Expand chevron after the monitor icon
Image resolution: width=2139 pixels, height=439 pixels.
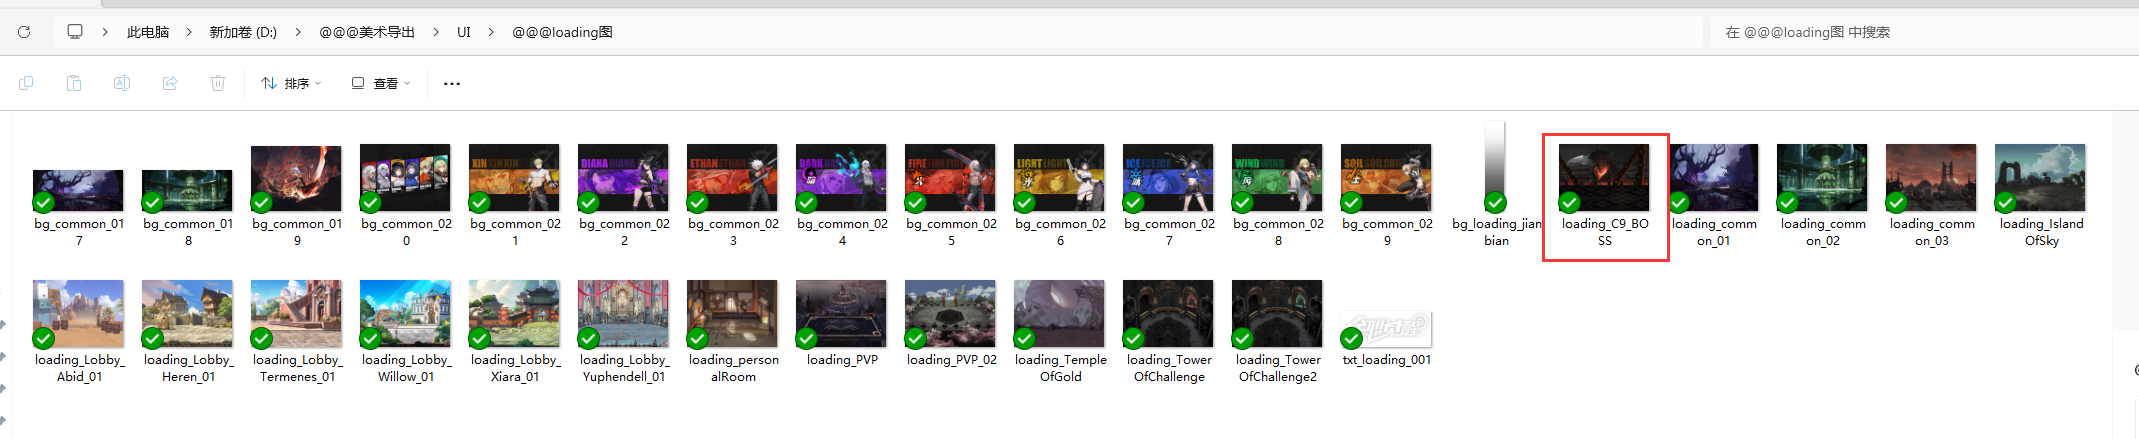pos(105,32)
